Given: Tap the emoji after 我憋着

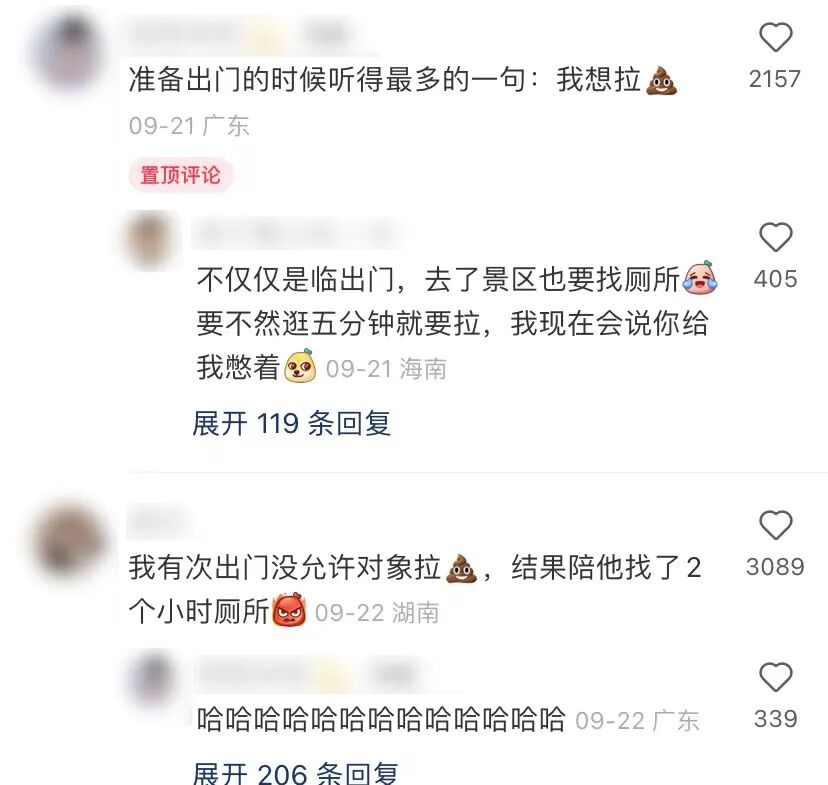Looking at the screenshot, I should [300, 366].
